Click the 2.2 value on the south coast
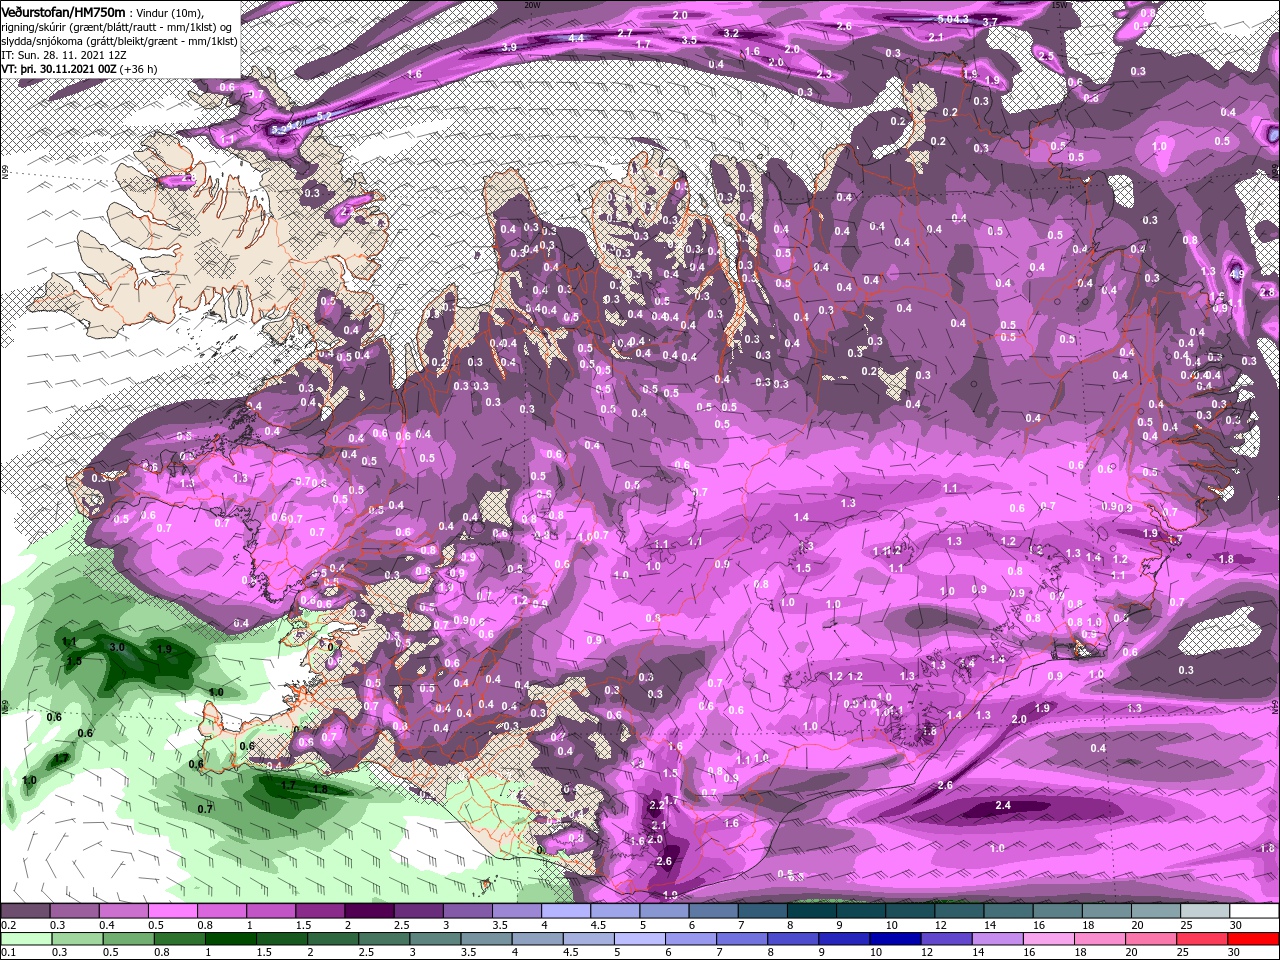Viewport: 1280px width, 960px height. pos(657,805)
